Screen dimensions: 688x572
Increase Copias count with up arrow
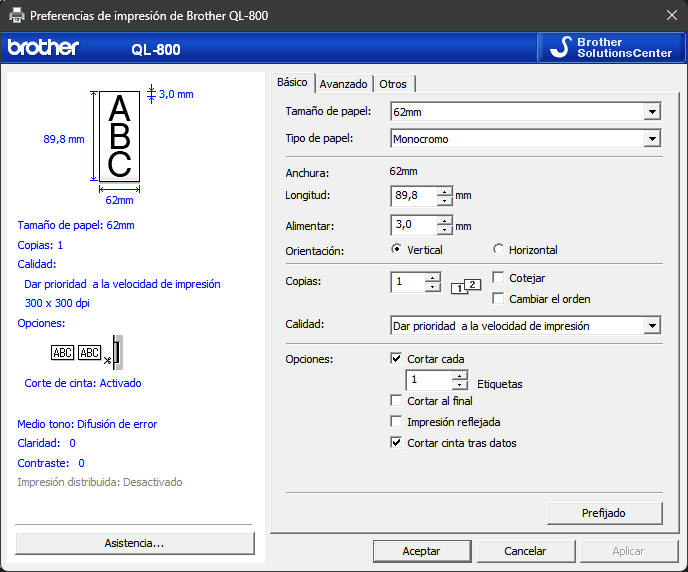tap(432, 277)
